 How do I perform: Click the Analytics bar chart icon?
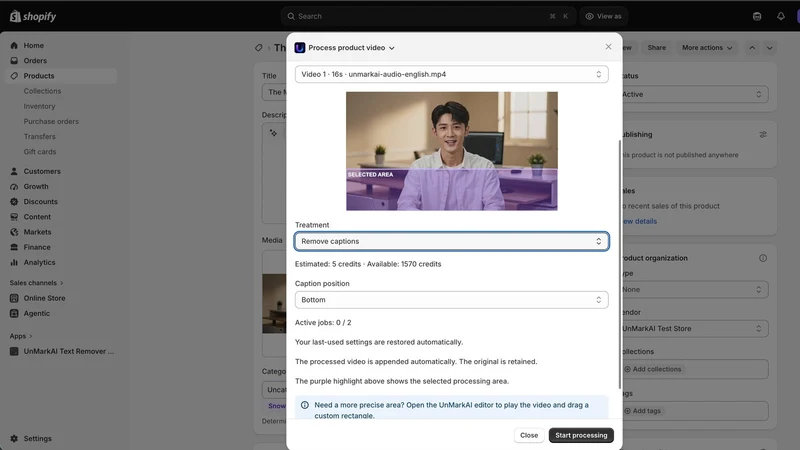[x=14, y=262]
